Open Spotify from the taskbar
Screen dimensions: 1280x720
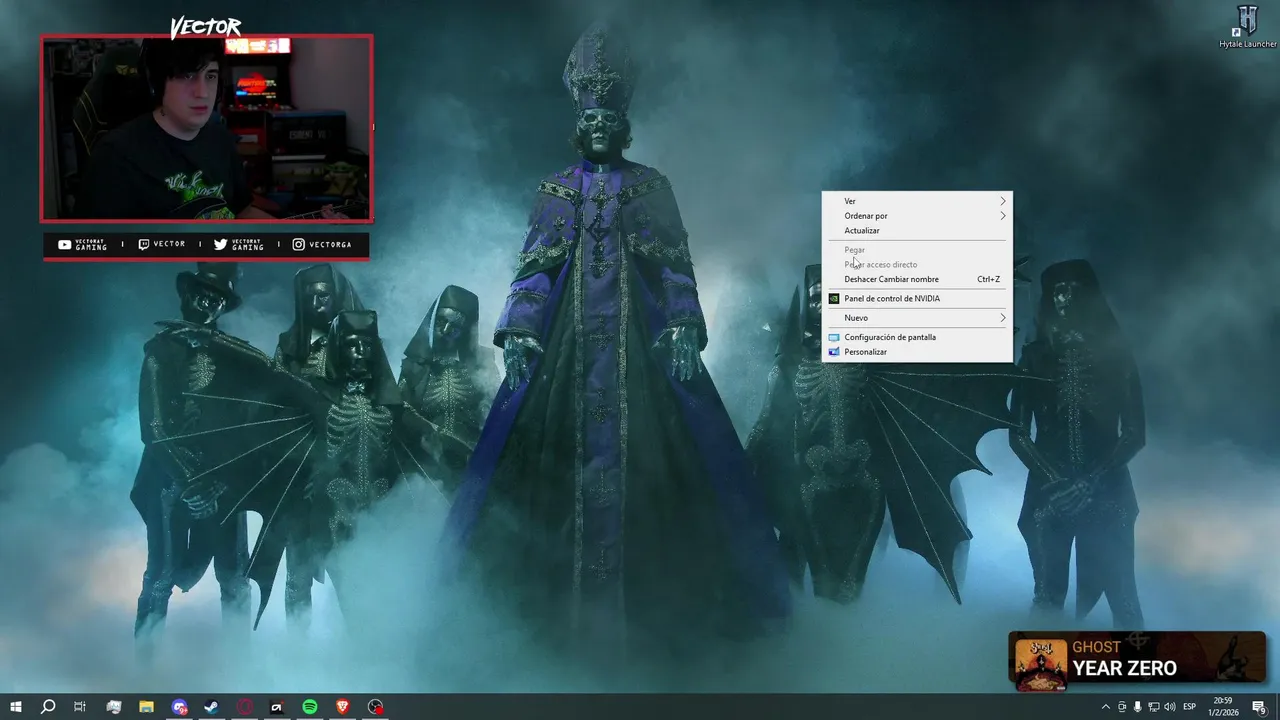310,707
